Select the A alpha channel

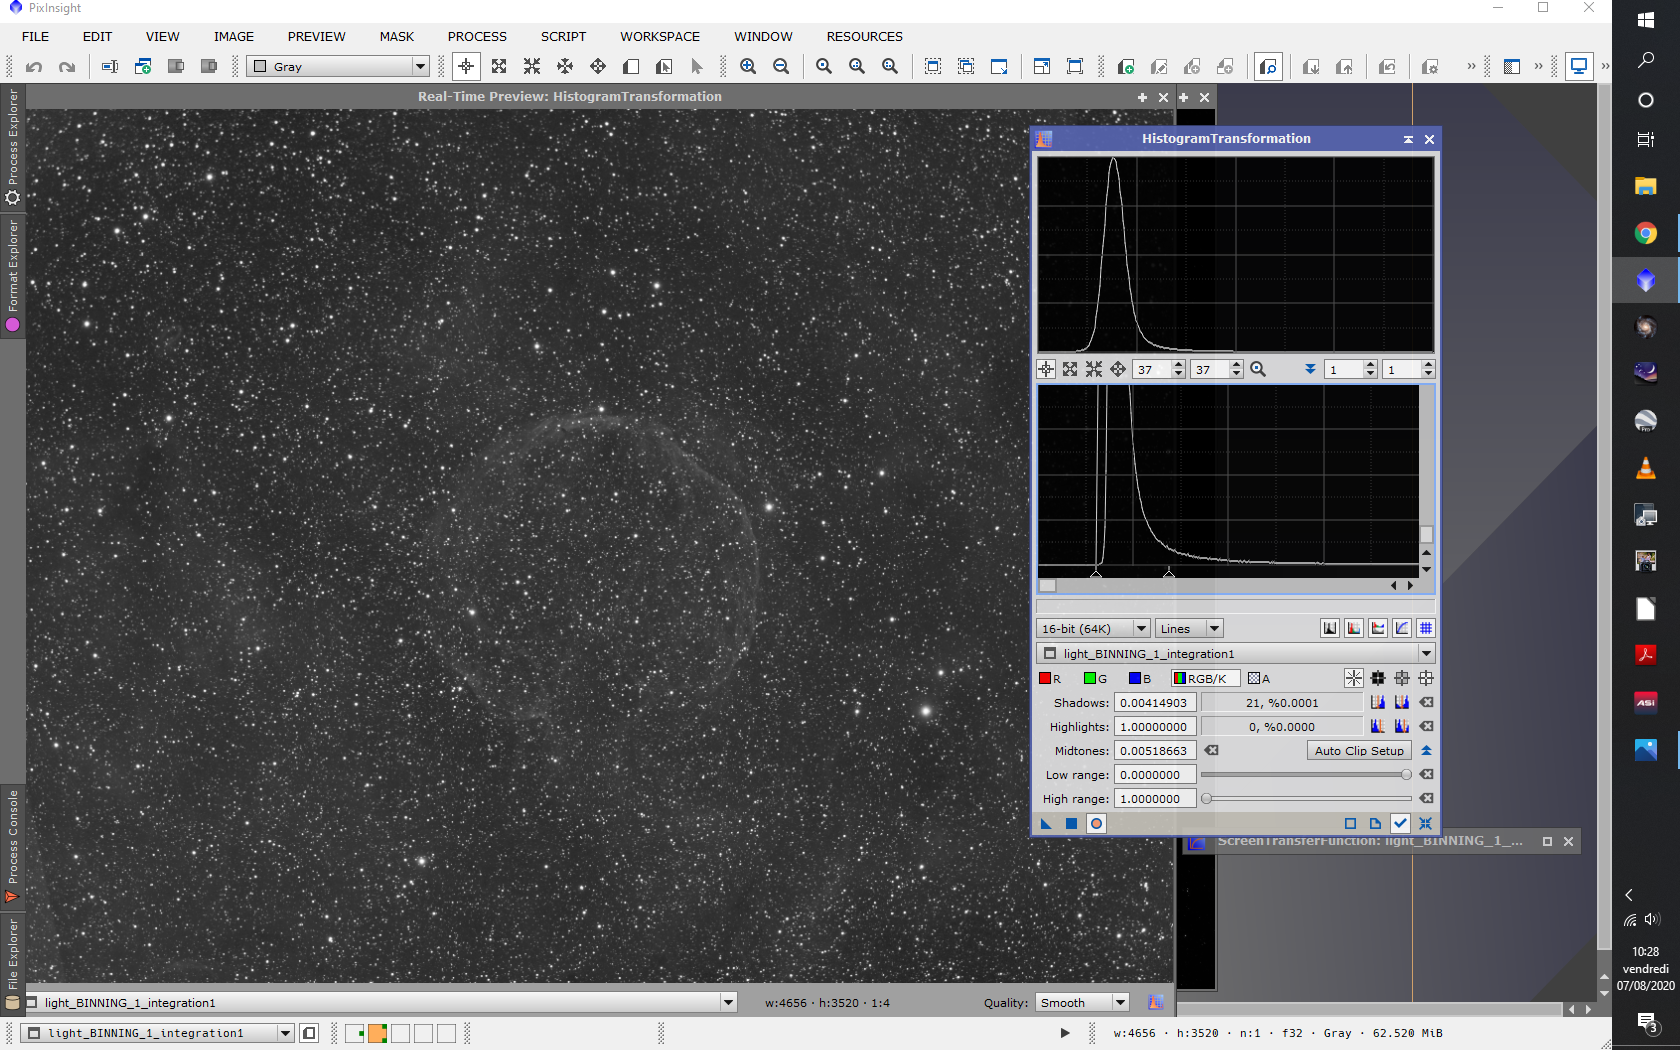(1259, 679)
